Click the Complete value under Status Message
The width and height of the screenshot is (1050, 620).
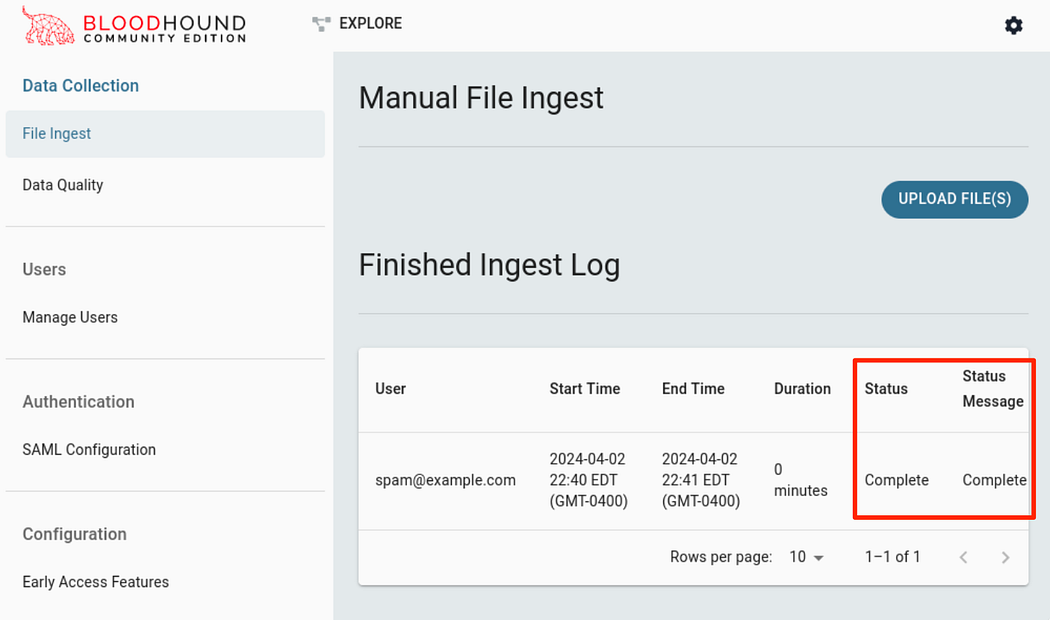pyautogui.click(x=994, y=480)
